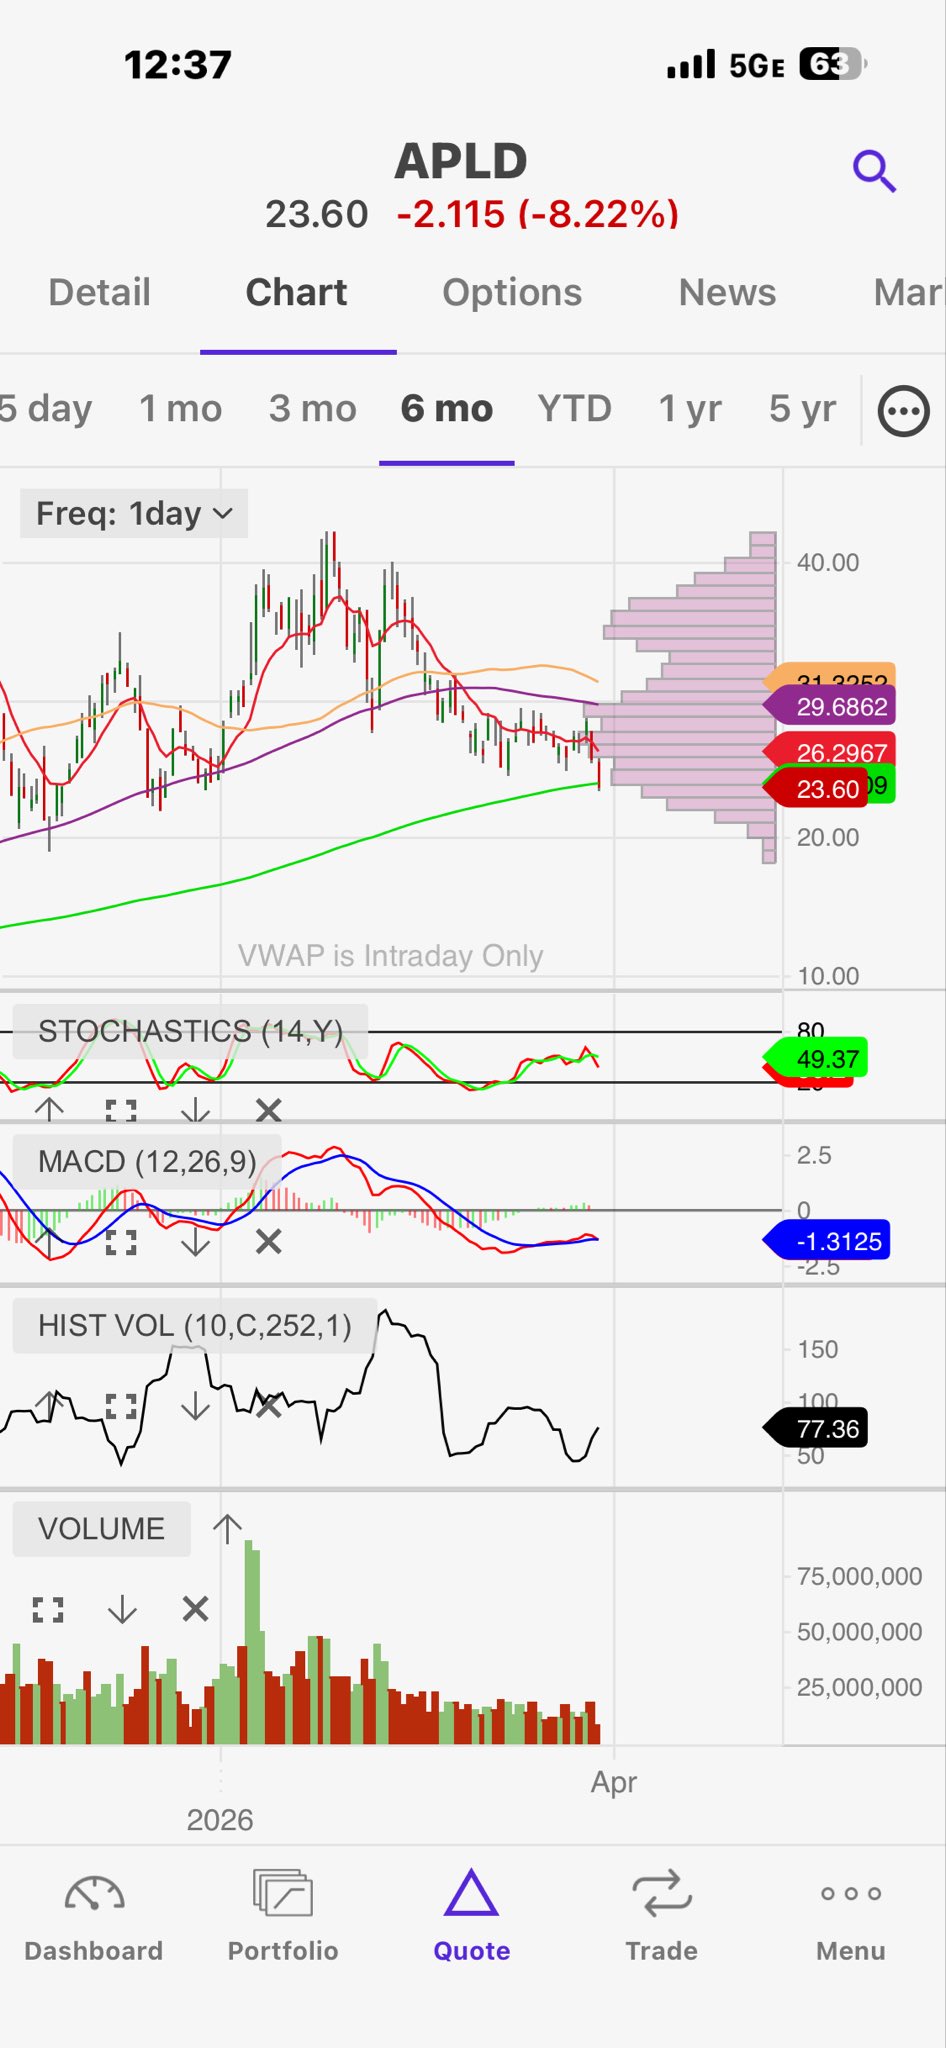The image size is (946, 2048).
Task: Remove the Volume indicator
Action: tap(195, 1609)
